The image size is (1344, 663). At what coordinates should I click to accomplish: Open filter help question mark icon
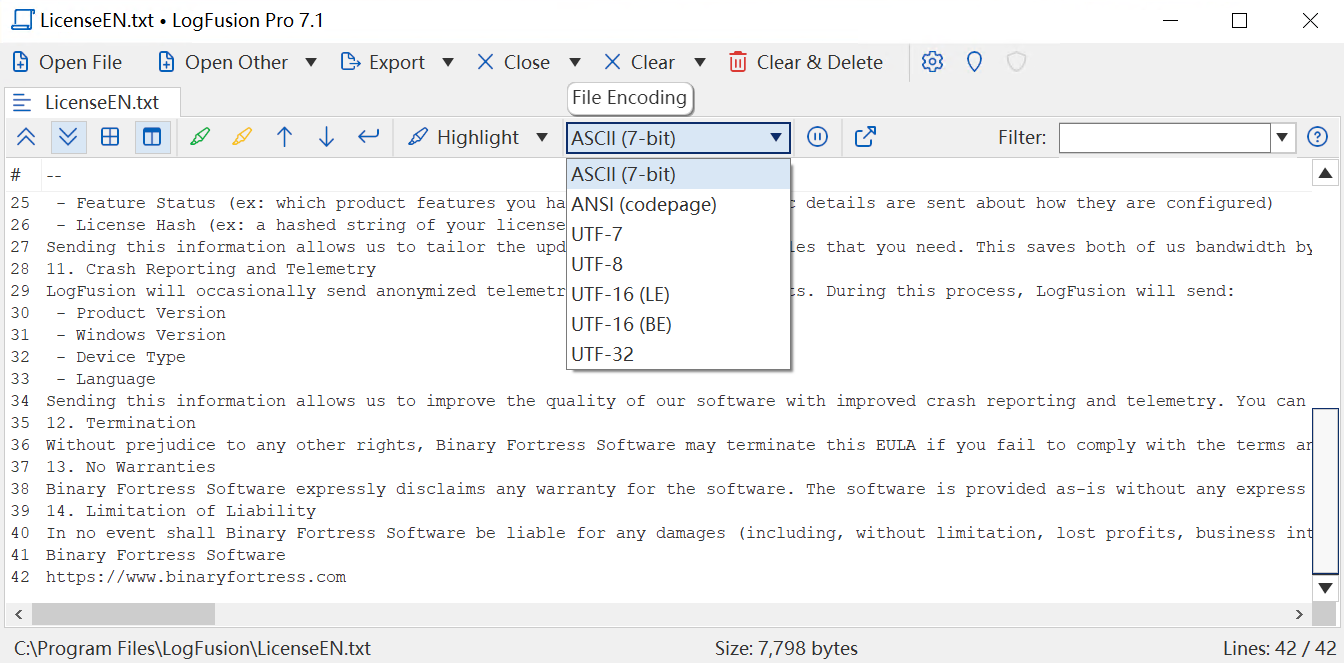pos(1318,137)
